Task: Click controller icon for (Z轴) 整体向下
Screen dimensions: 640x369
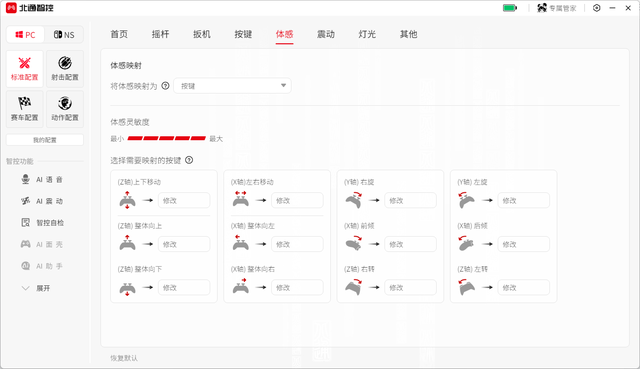Action: 127,288
